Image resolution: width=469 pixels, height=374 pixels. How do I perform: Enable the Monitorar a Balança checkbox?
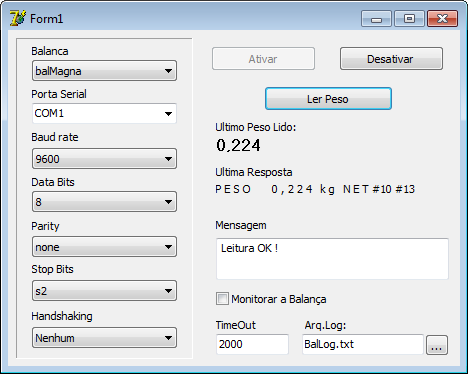tap(222, 299)
